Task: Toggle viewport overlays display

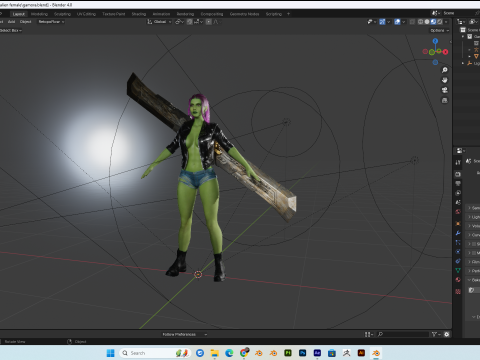Action: [x=397, y=22]
